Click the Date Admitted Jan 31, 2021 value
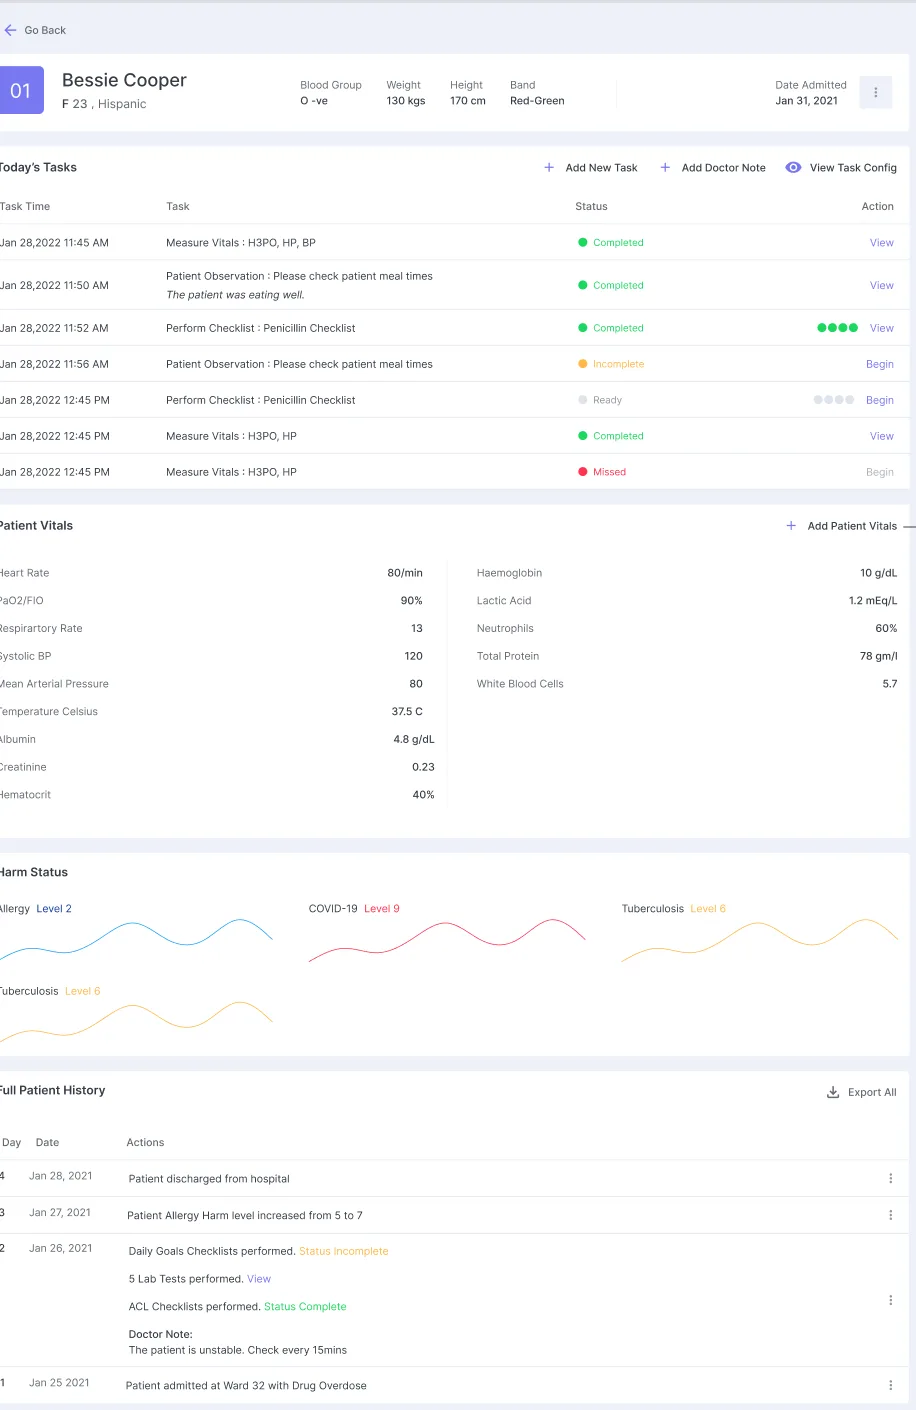Screen dimensions: 916x1410 (x=806, y=101)
